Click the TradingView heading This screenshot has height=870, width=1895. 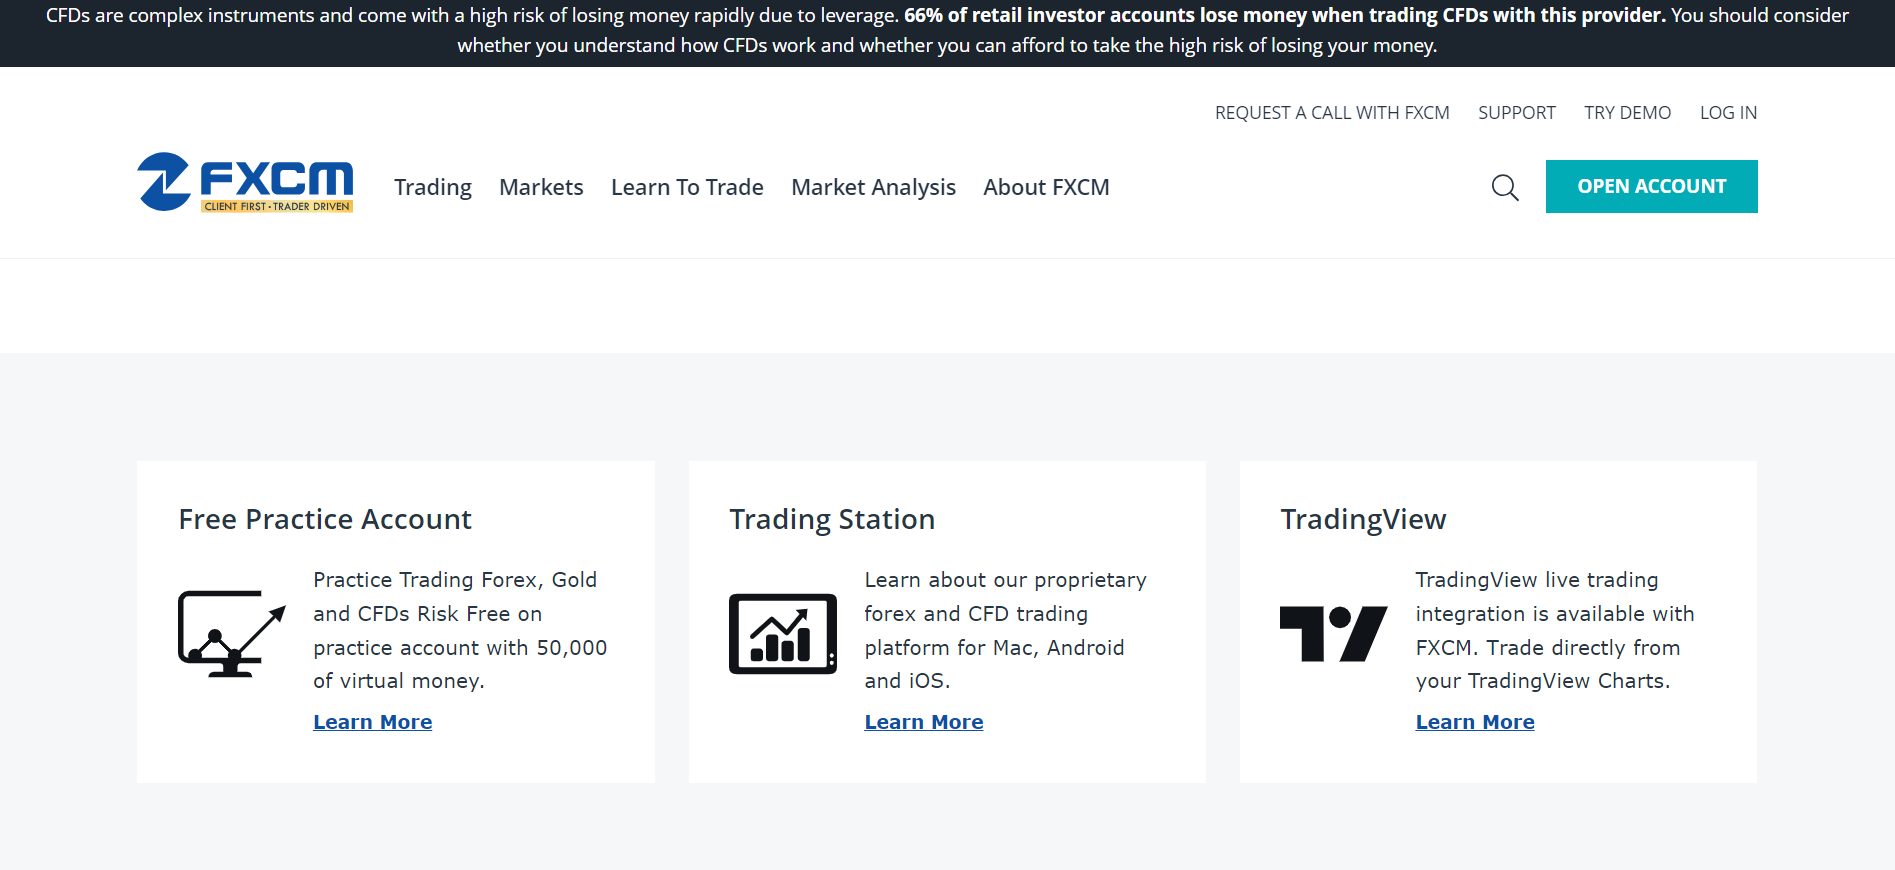(x=1363, y=519)
